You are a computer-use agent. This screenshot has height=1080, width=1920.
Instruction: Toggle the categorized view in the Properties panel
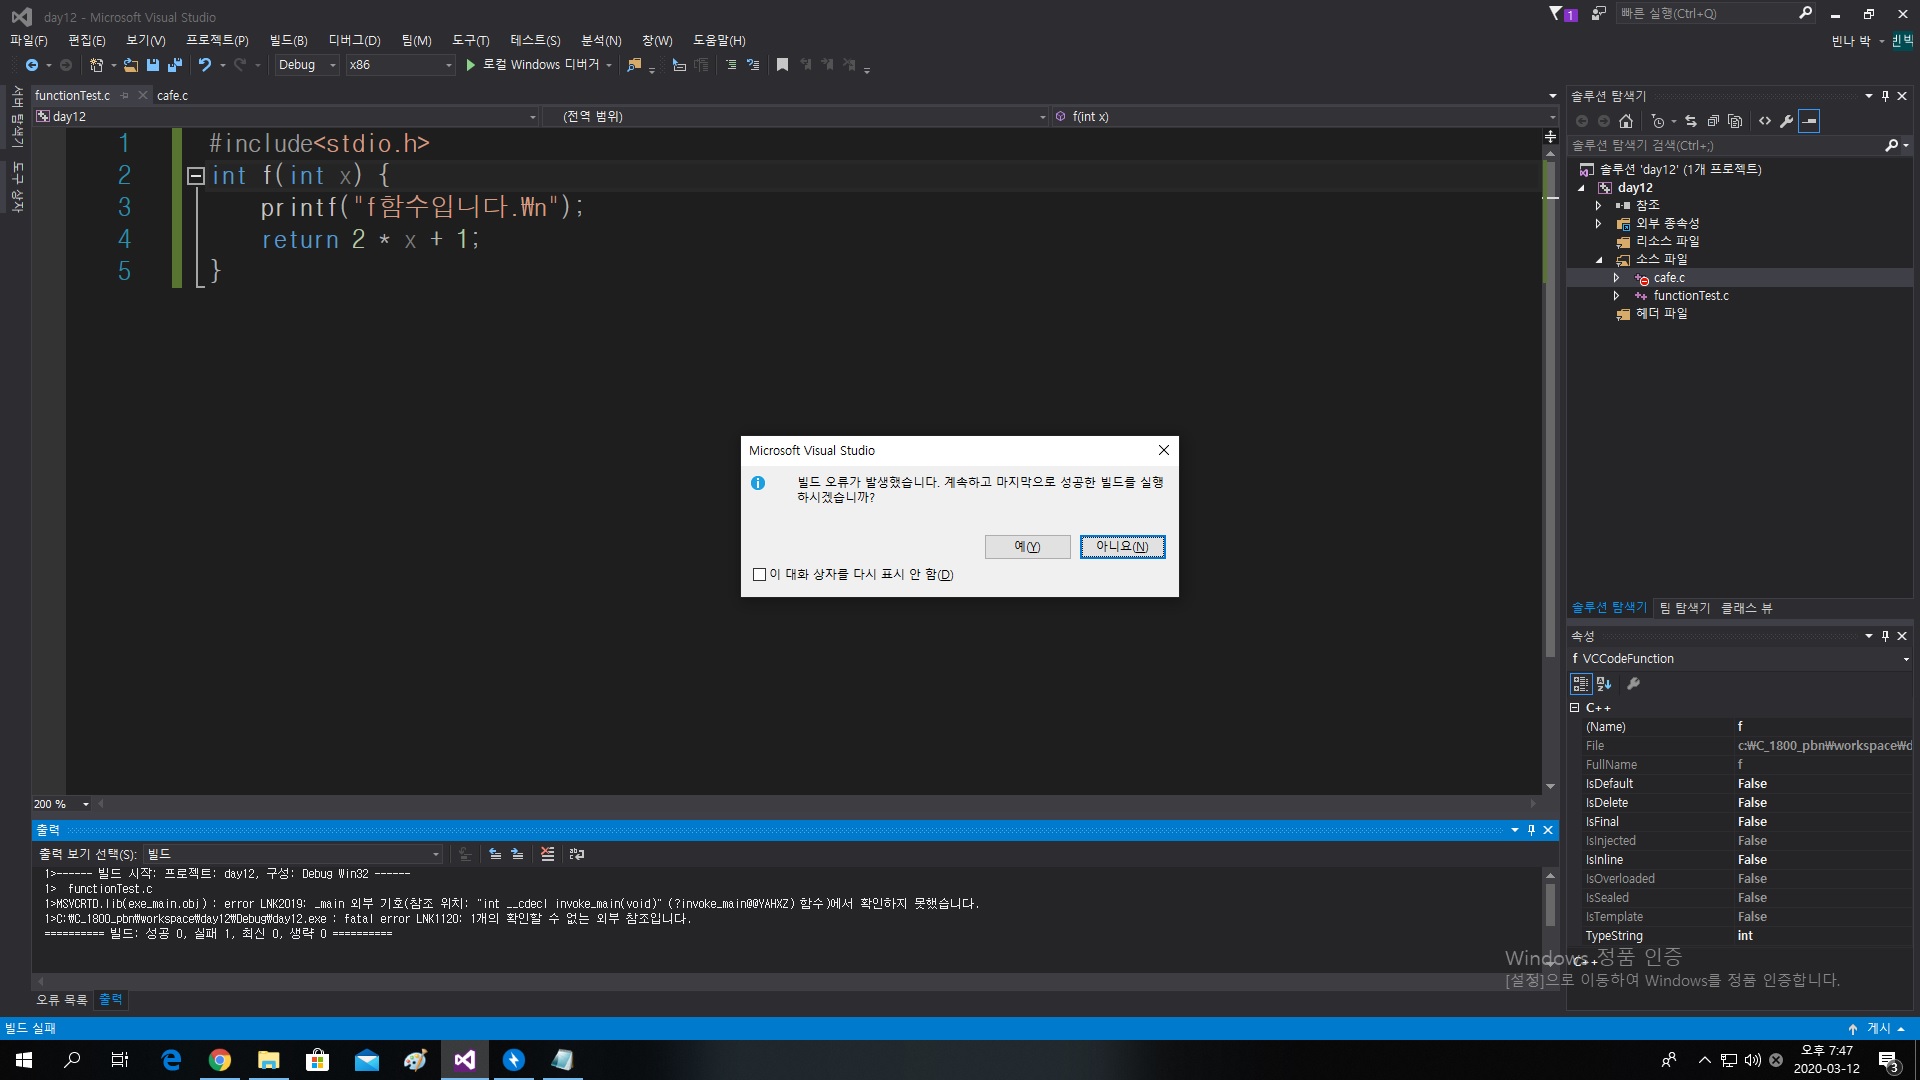click(1580, 684)
